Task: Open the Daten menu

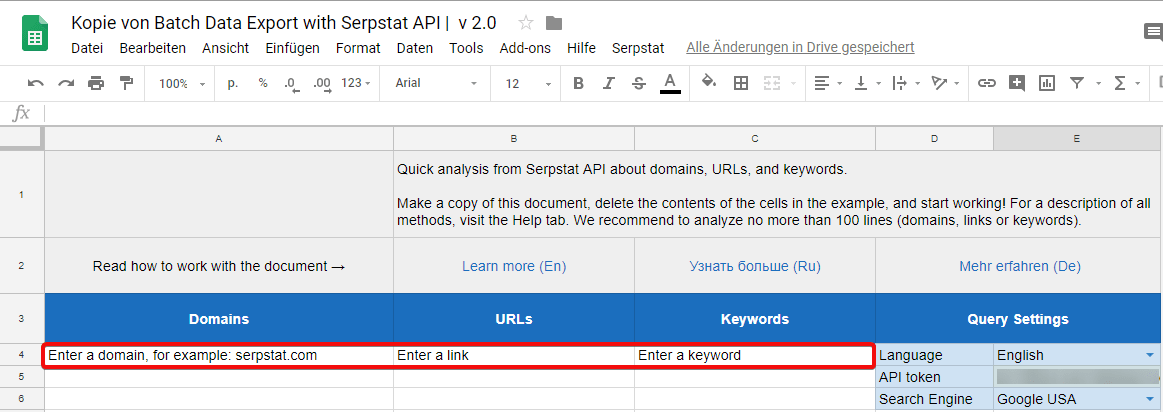Action: click(415, 48)
